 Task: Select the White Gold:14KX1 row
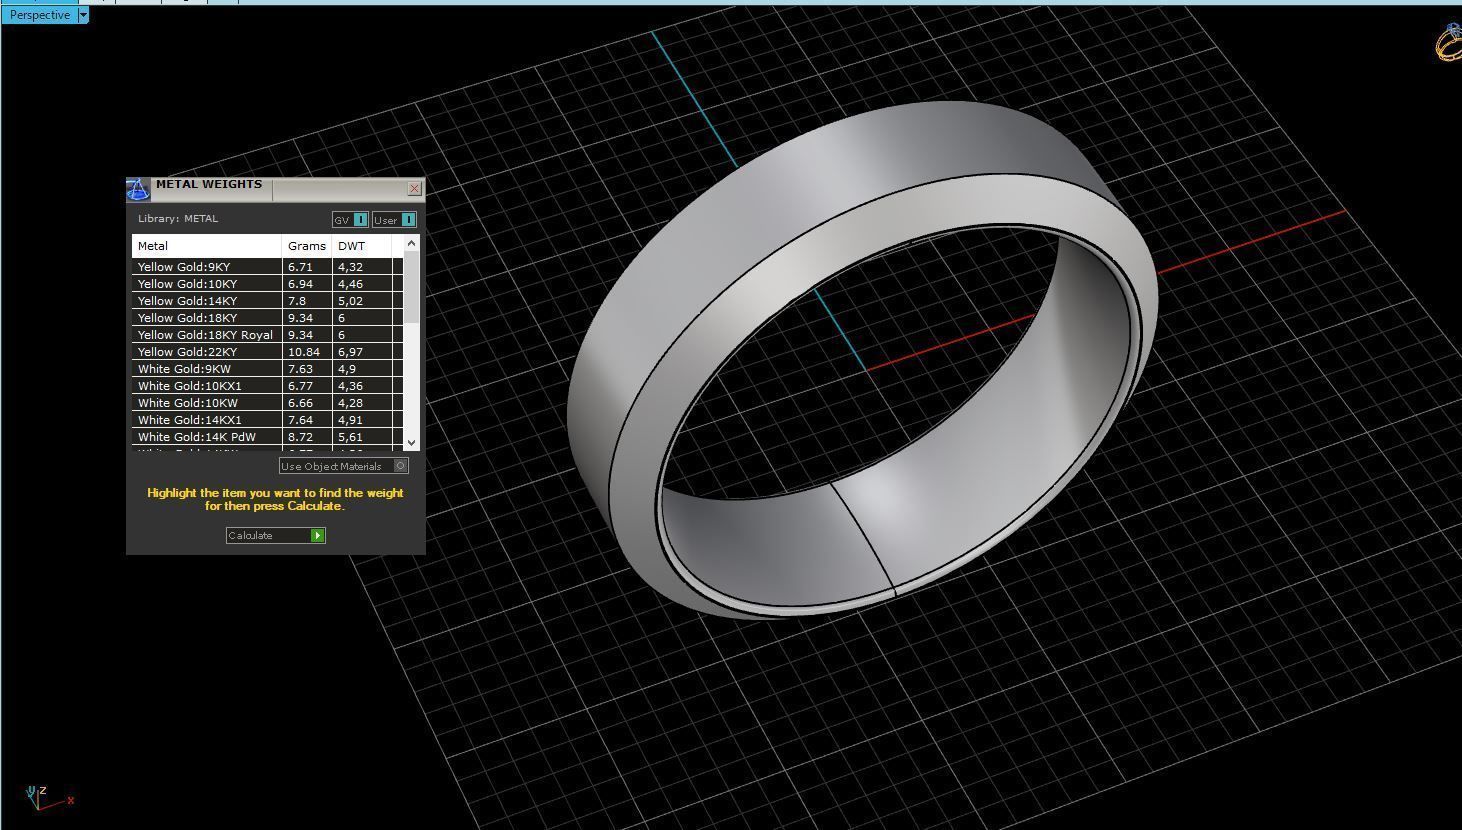click(x=267, y=420)
